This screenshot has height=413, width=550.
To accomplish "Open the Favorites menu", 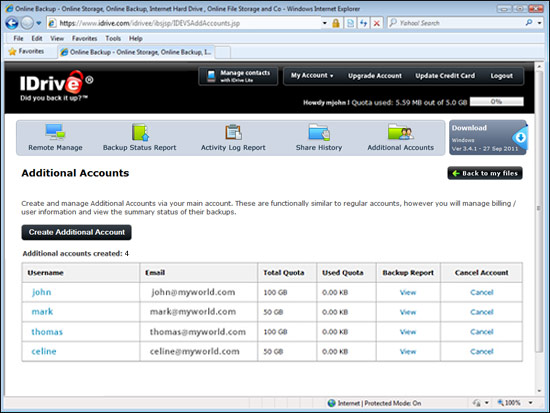I will click(x=85, y=38).
